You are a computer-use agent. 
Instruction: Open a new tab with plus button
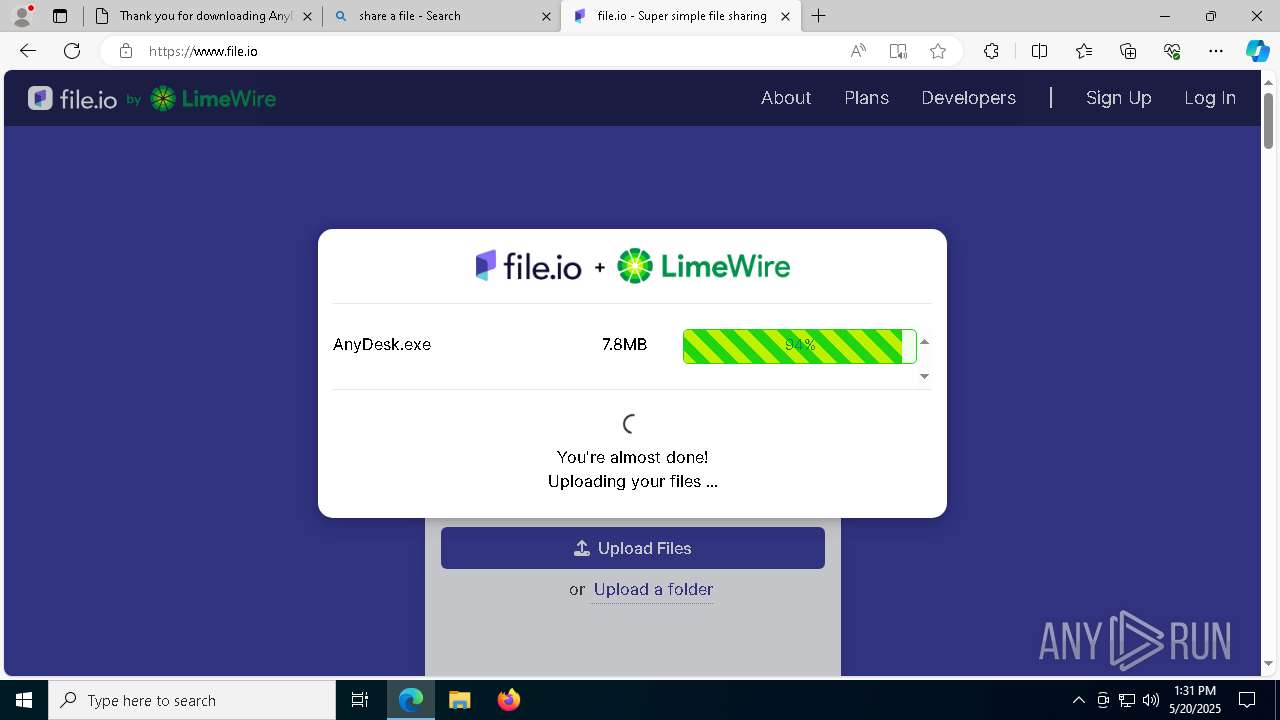[819, 16]
